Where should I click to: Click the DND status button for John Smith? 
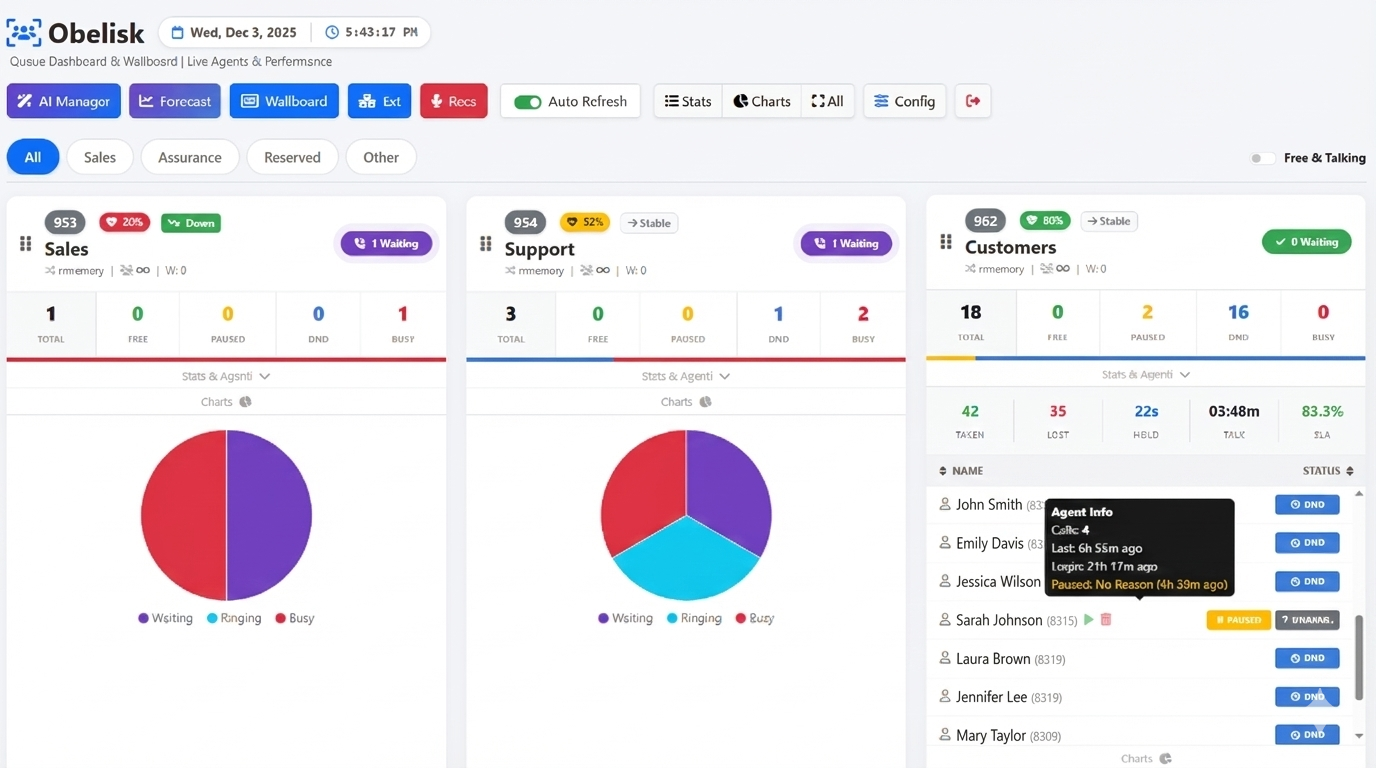pyautogui.click(x=1306, y=504)
